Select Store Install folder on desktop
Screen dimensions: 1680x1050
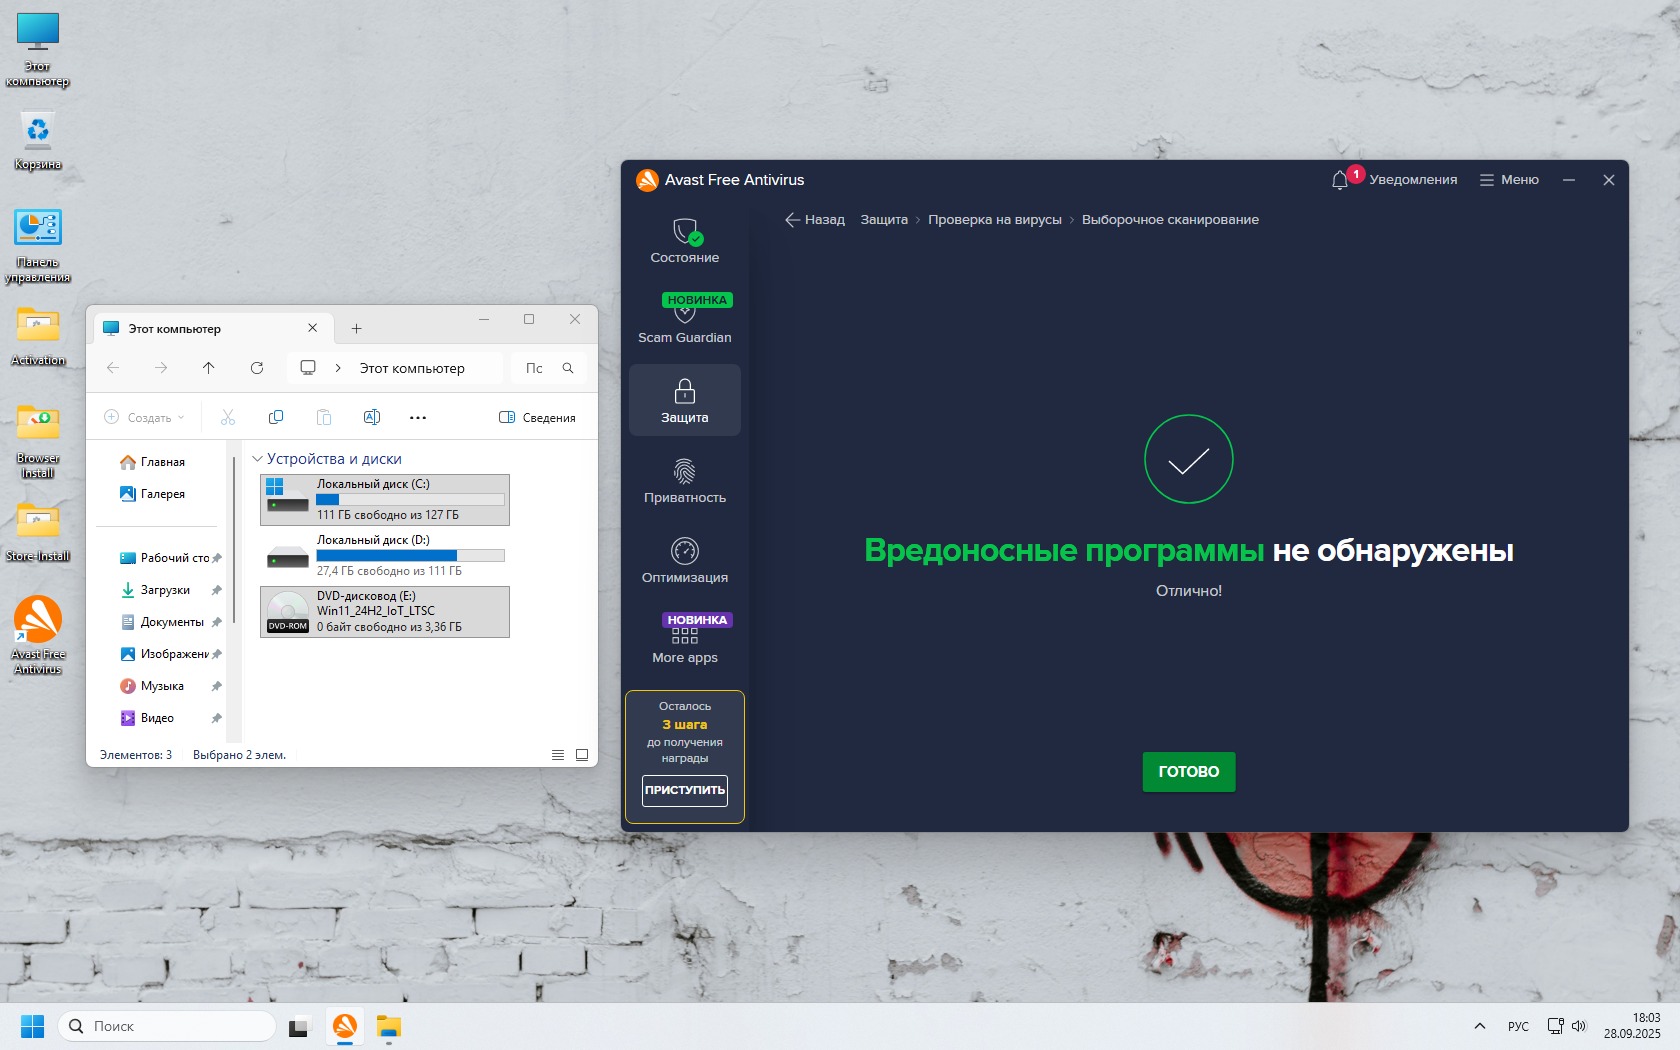coord(38,531)
